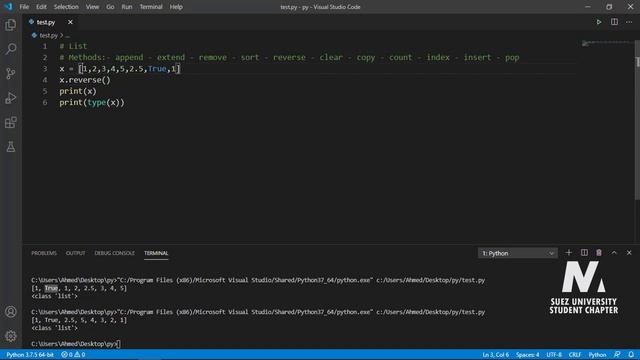Open the Terminal menu
The width and height of the screenshot is (640, 360).
(151, 7)
